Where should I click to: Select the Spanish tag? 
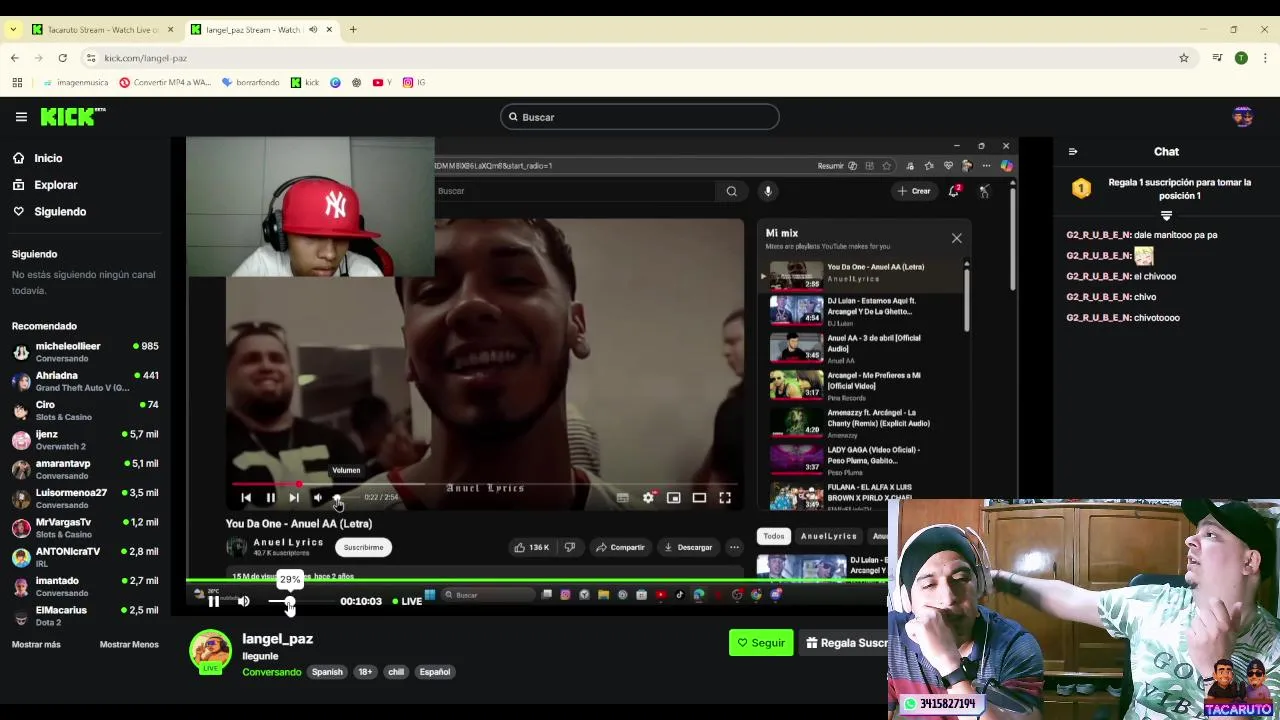click(327, 672)
